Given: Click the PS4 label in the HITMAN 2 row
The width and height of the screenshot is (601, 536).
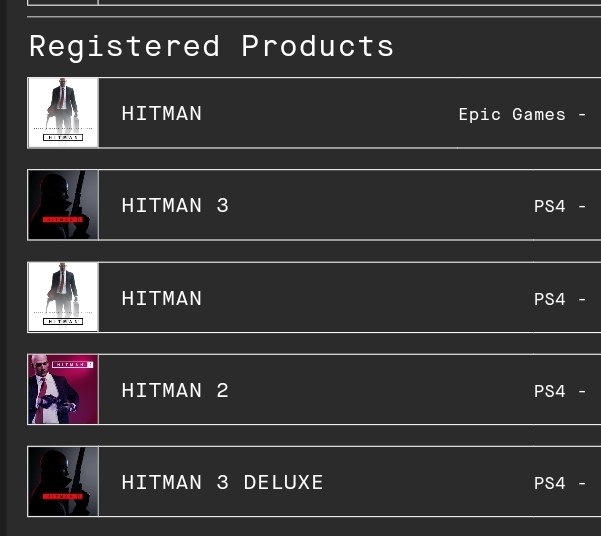Looking at the screenshot, I should point(550,391).
